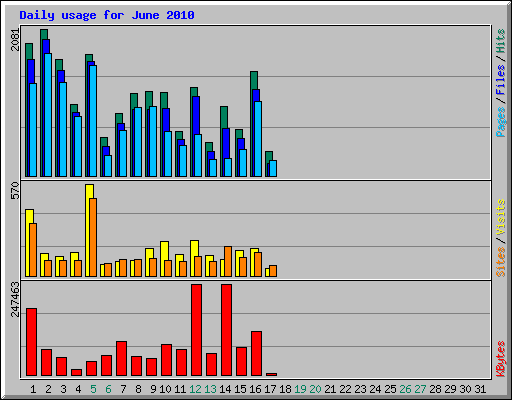Click the cyan pages bar for day 5
Screen dimensions: 512x400
[x=93, y=121]
